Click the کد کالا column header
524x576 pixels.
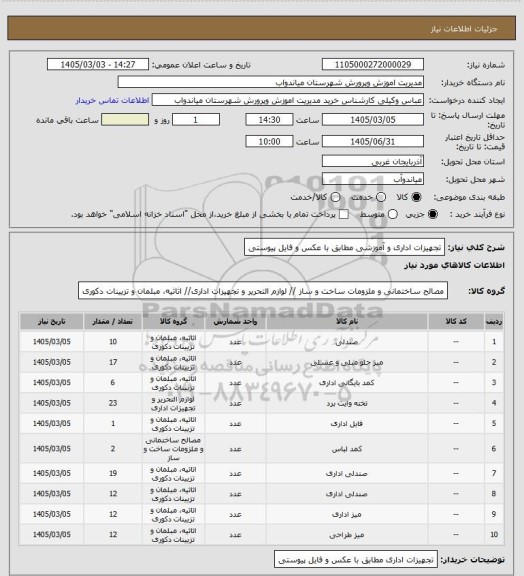pyautogui.click(x=456, y=322)
